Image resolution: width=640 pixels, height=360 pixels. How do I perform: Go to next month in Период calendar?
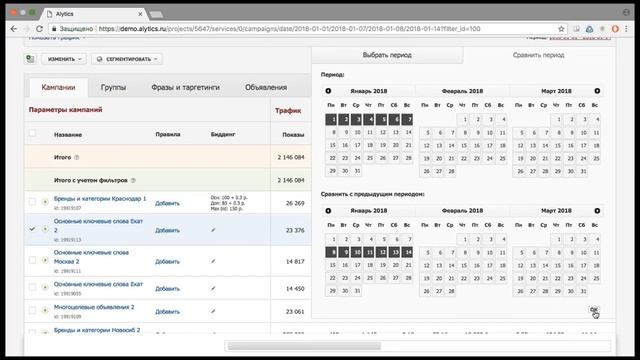click(x=597, y=91)
